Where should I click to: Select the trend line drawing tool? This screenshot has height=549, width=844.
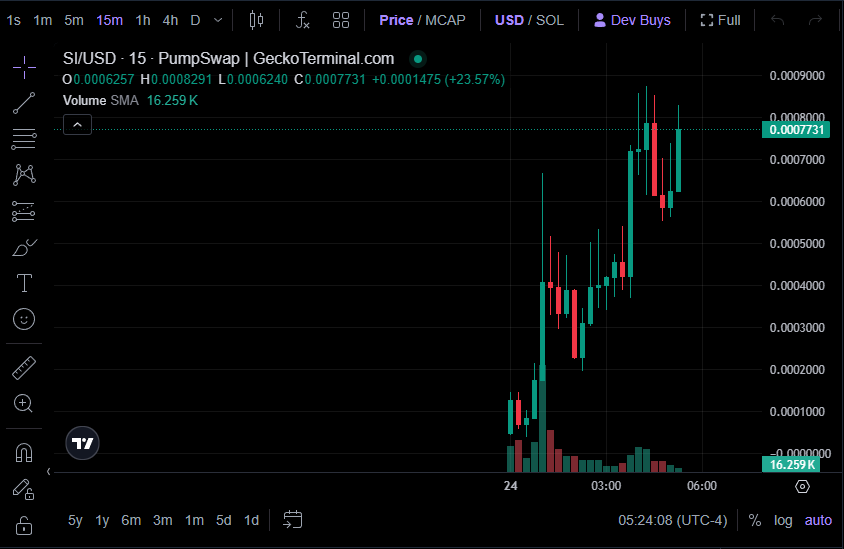[x=24, y=103]
